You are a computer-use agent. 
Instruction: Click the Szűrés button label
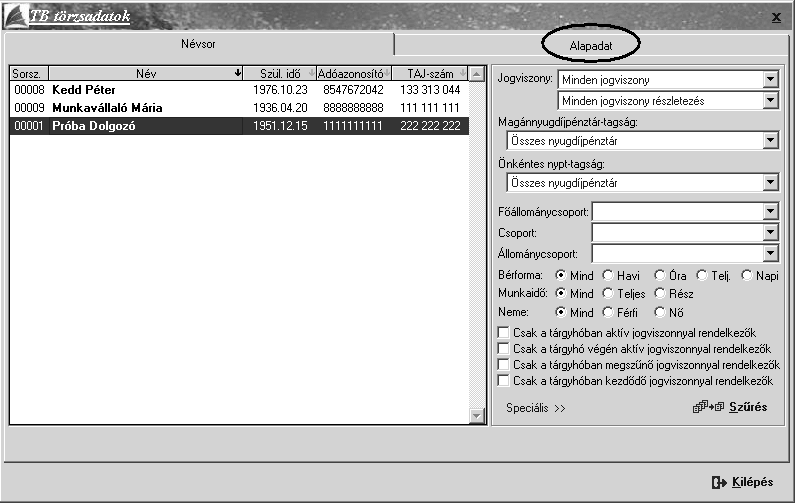tap(748, 407)
